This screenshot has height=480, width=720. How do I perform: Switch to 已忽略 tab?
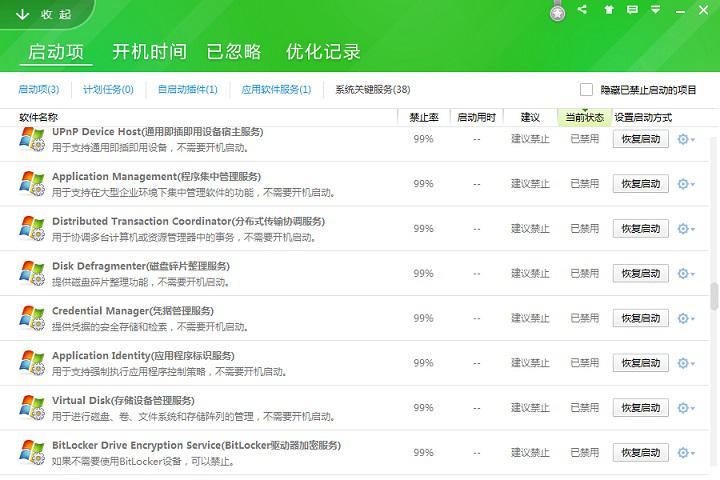tap(234, 51)
